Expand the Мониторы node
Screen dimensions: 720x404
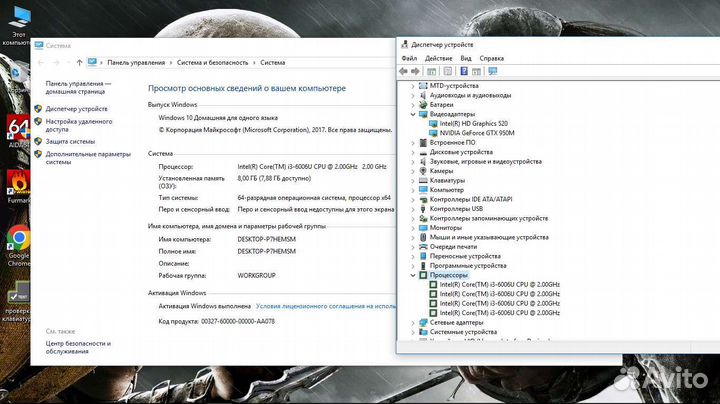tap(413, 228)
